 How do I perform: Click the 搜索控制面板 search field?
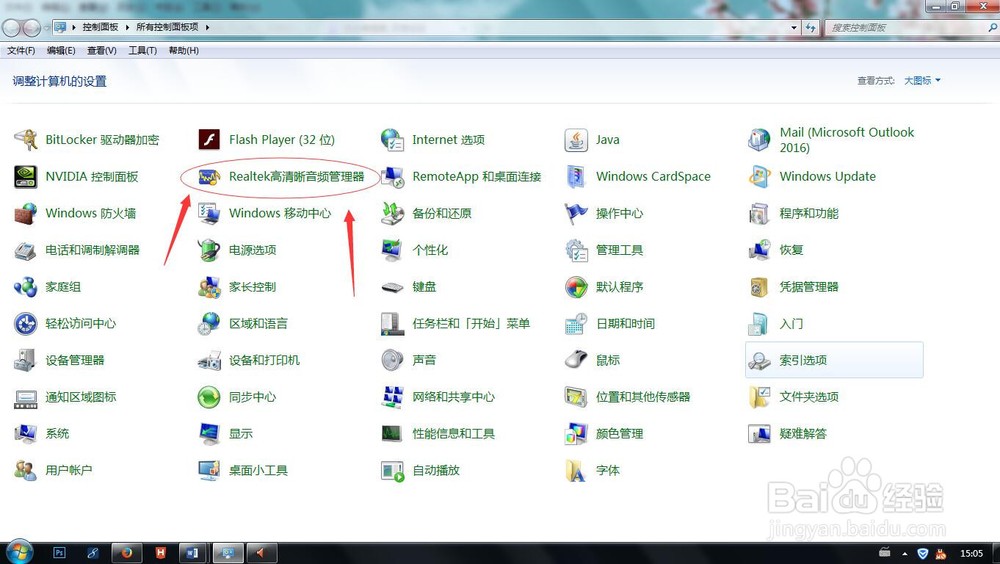coord(906,27)
